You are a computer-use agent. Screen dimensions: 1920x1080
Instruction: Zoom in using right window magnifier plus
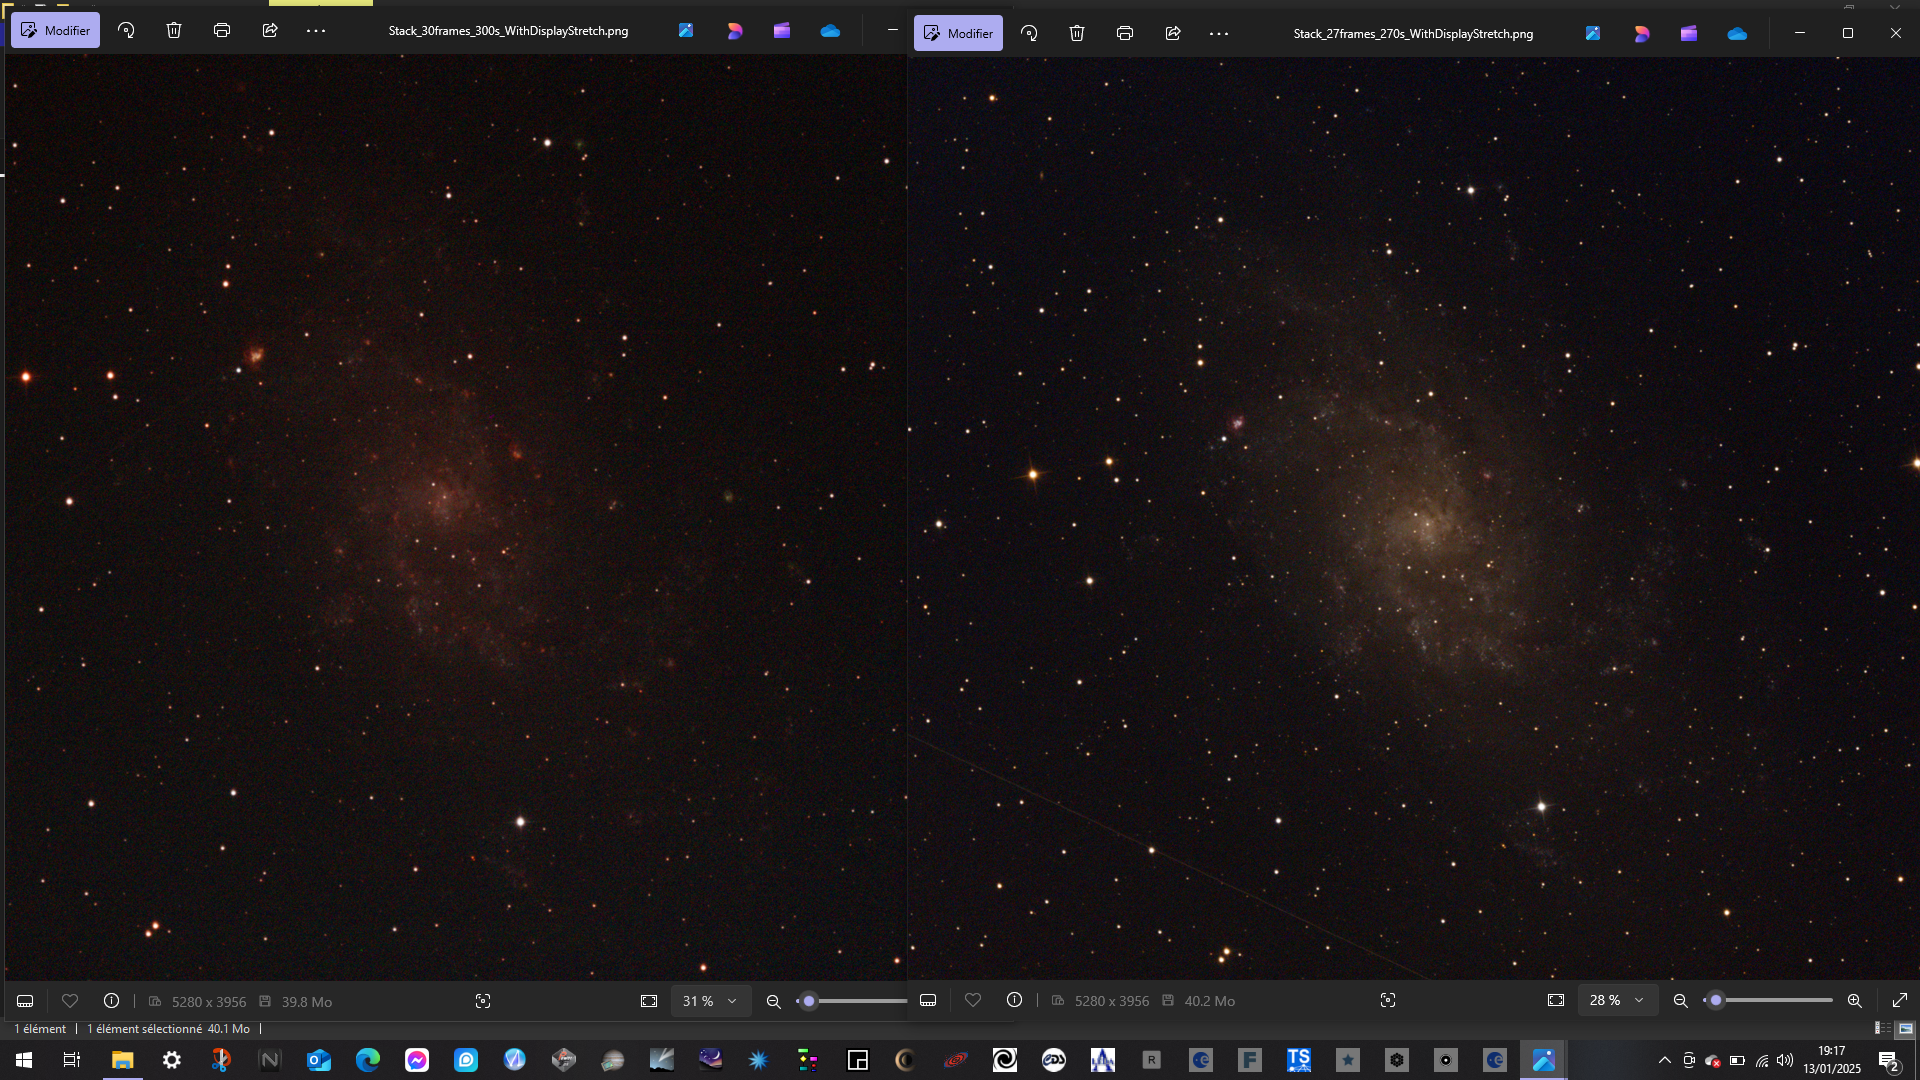point(1854,1000)
